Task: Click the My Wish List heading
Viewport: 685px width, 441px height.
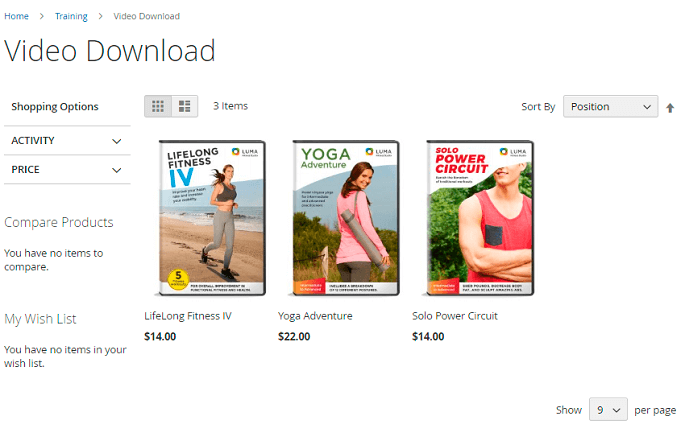Action: tap(40, 319)
